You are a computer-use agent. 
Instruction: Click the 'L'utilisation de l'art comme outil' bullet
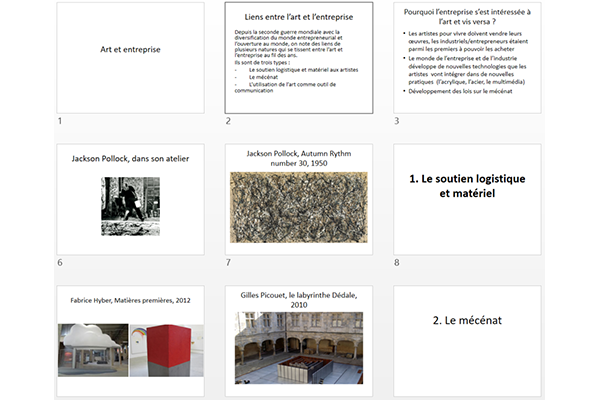coord(285,88)
